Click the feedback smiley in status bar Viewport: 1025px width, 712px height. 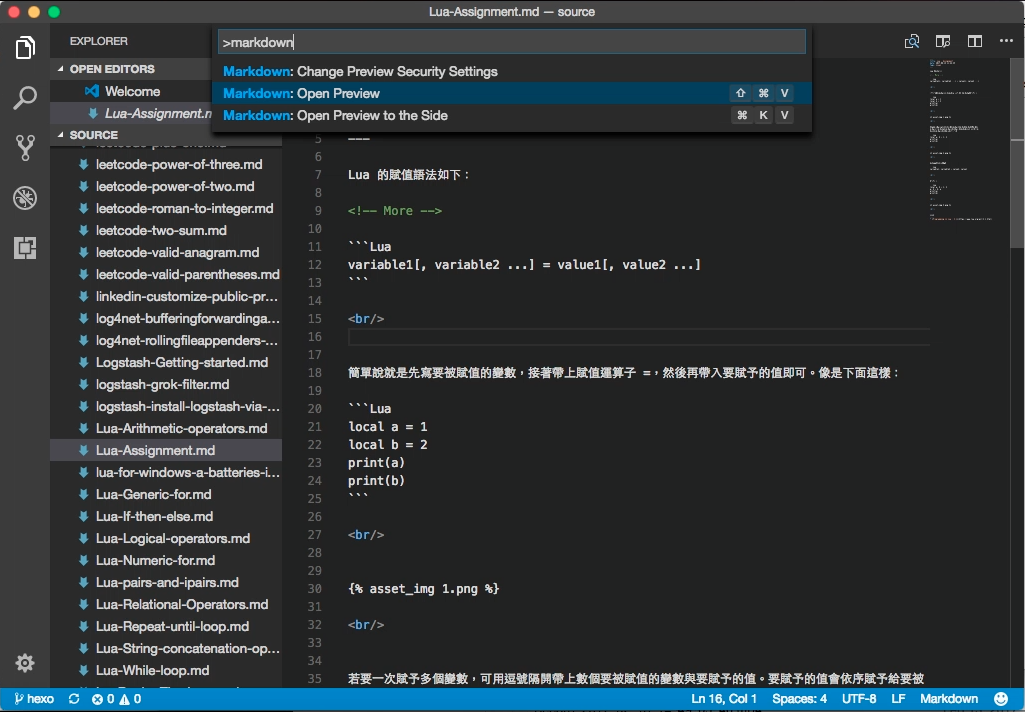1001,699
